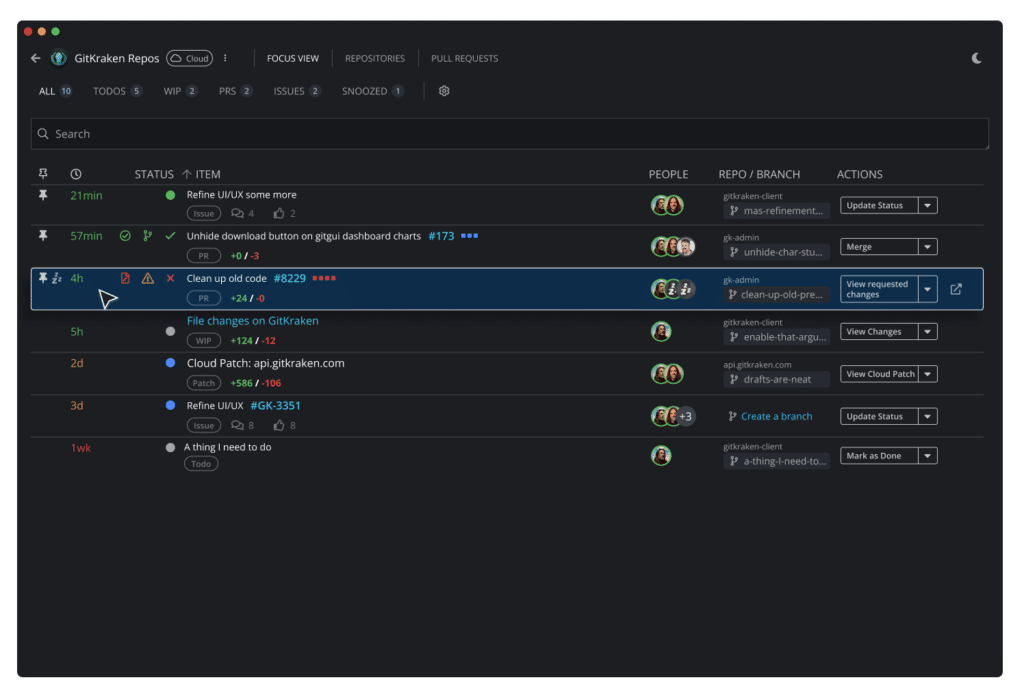The height and width of the screenshot is (695, 1024).
Task: Click the View Changes button
Action: coord(879,332)
